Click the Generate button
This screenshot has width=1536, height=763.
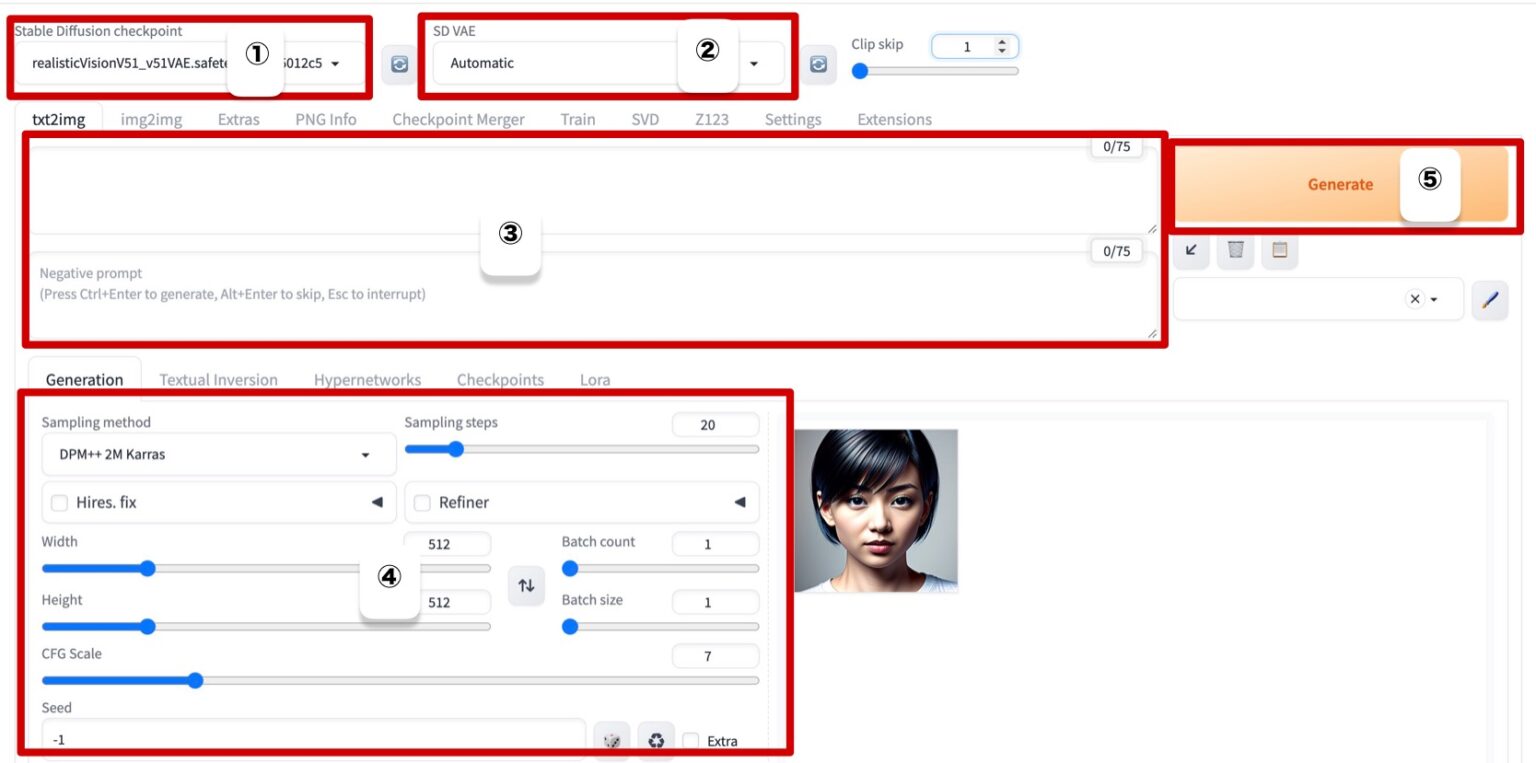1339,184
